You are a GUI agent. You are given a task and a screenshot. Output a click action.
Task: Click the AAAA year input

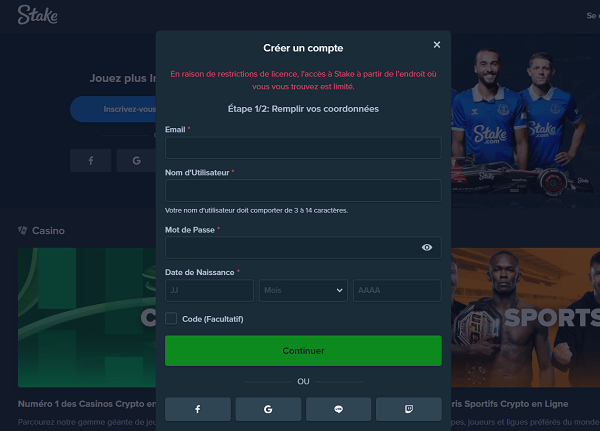397,291
